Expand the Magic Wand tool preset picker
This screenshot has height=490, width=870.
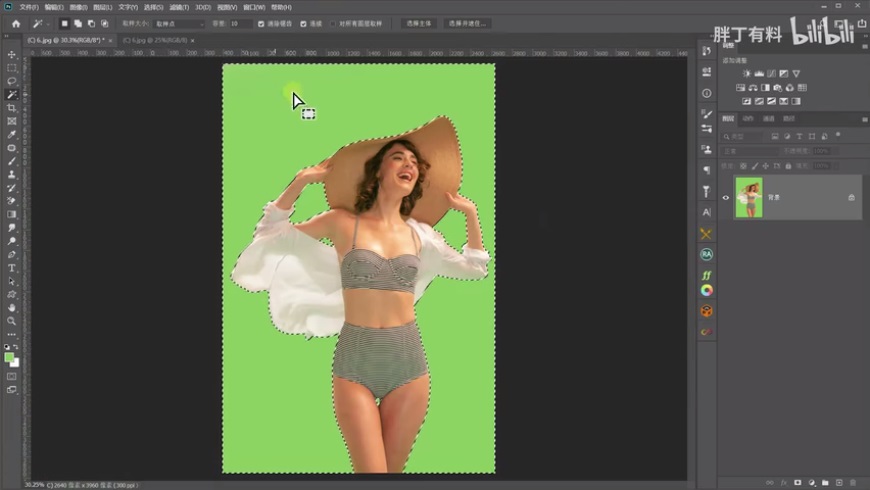point(40,23)
